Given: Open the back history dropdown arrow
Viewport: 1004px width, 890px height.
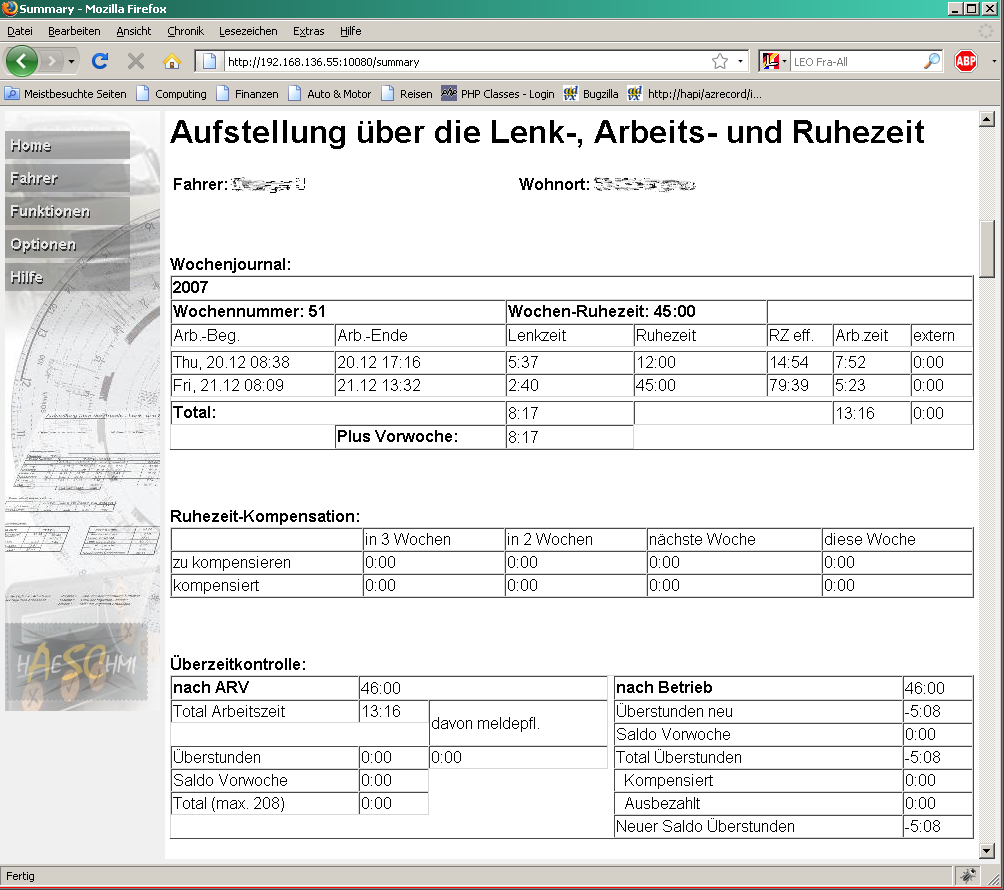Looking at the screenshot, I should click(72, 62).
